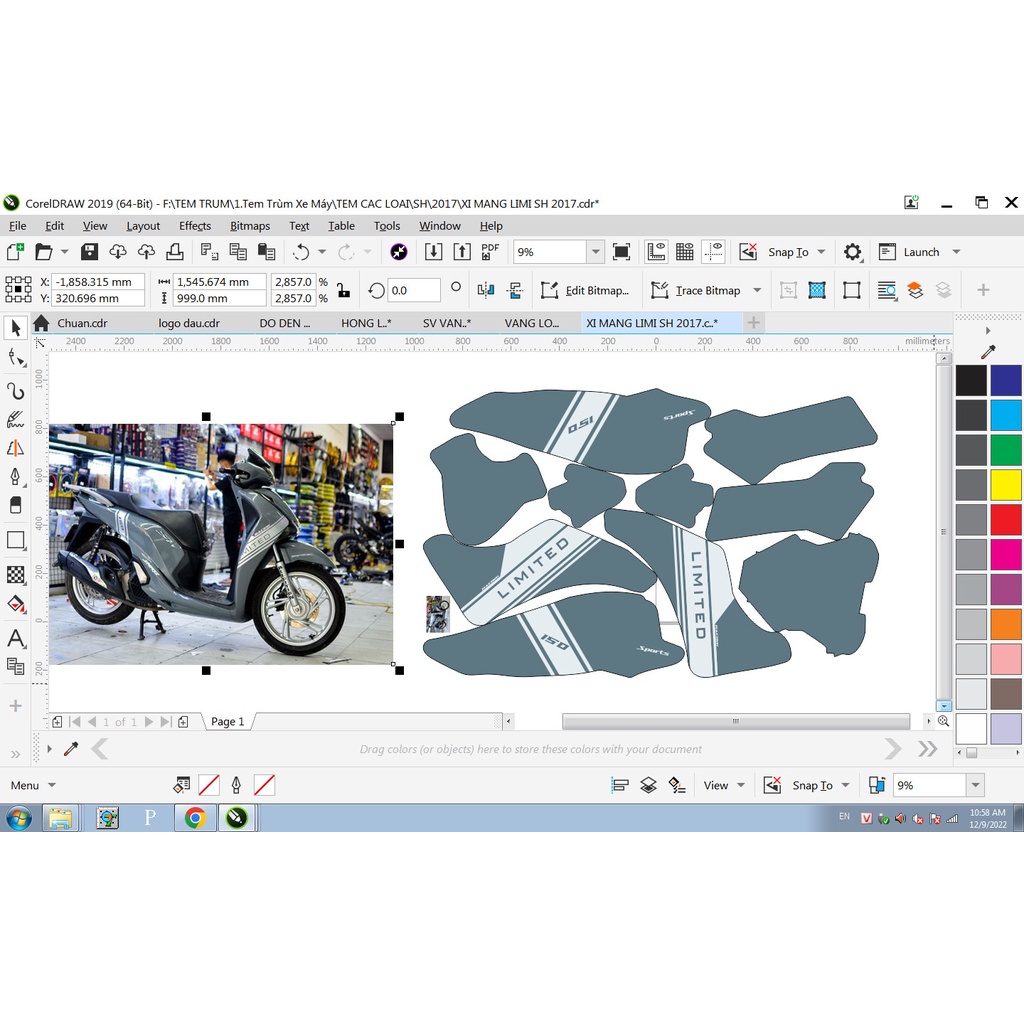Click the Paste icon in toolbar
1024x1024 pixels.
[266, 252]
